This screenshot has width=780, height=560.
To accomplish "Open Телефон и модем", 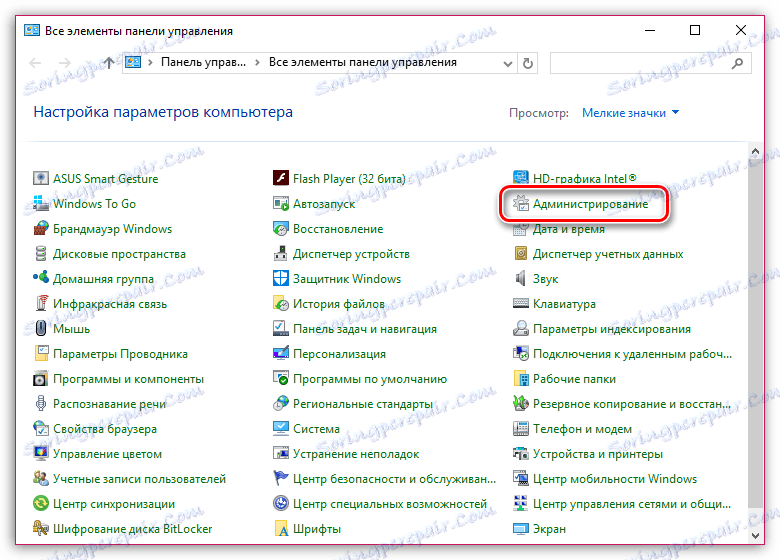I will (572, 429).
